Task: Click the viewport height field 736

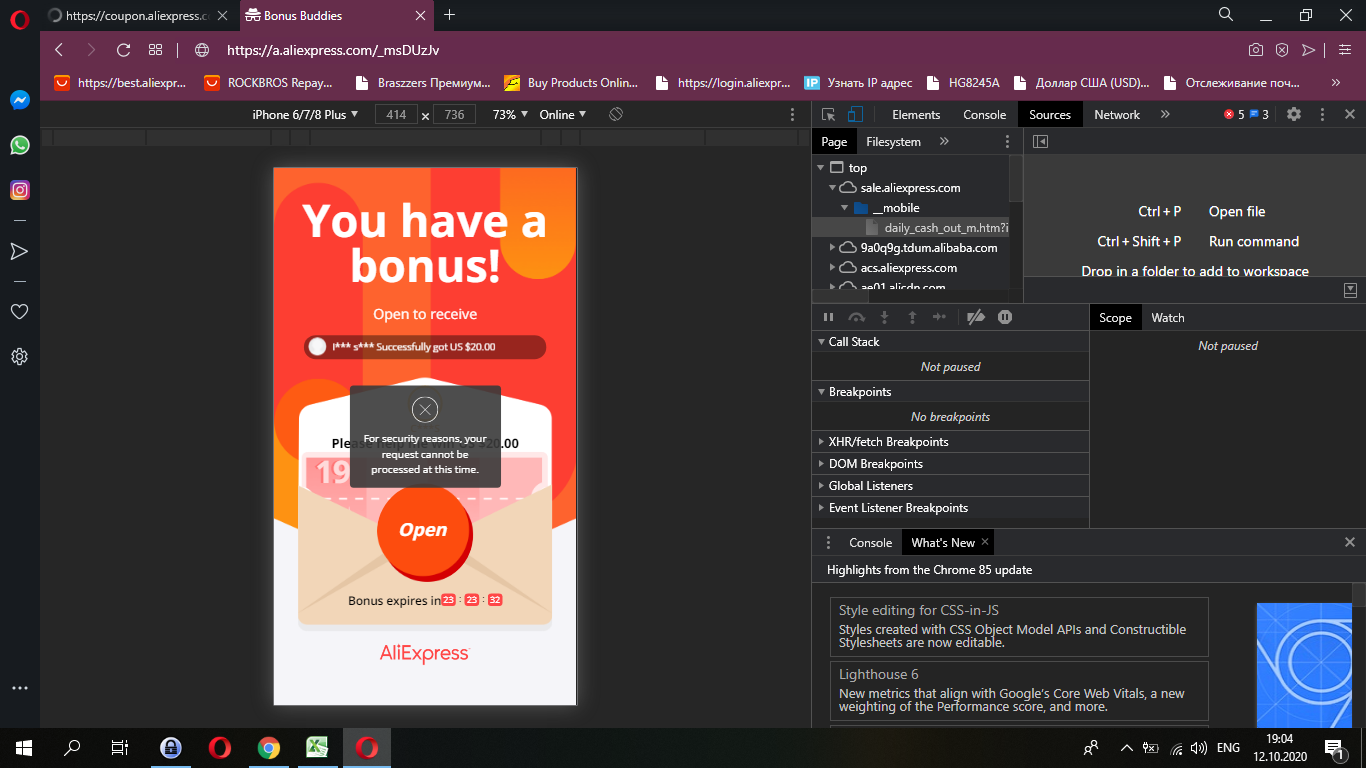Action: point(454,114)
